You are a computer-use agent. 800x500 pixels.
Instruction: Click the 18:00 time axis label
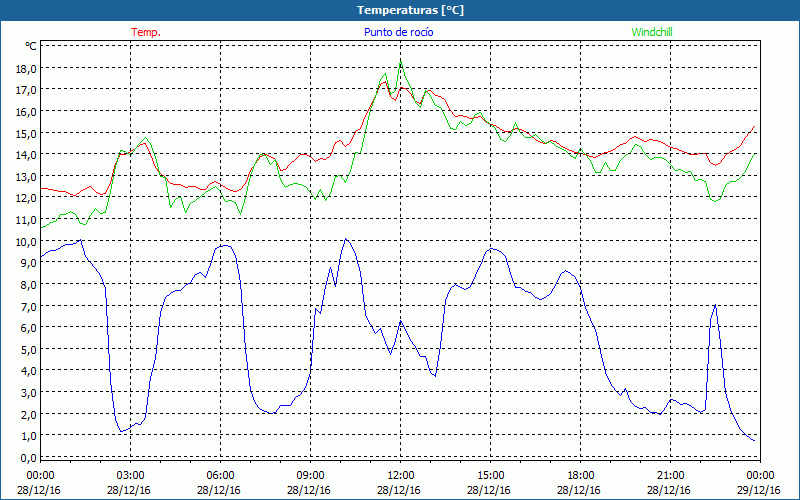tap(581, 476)
